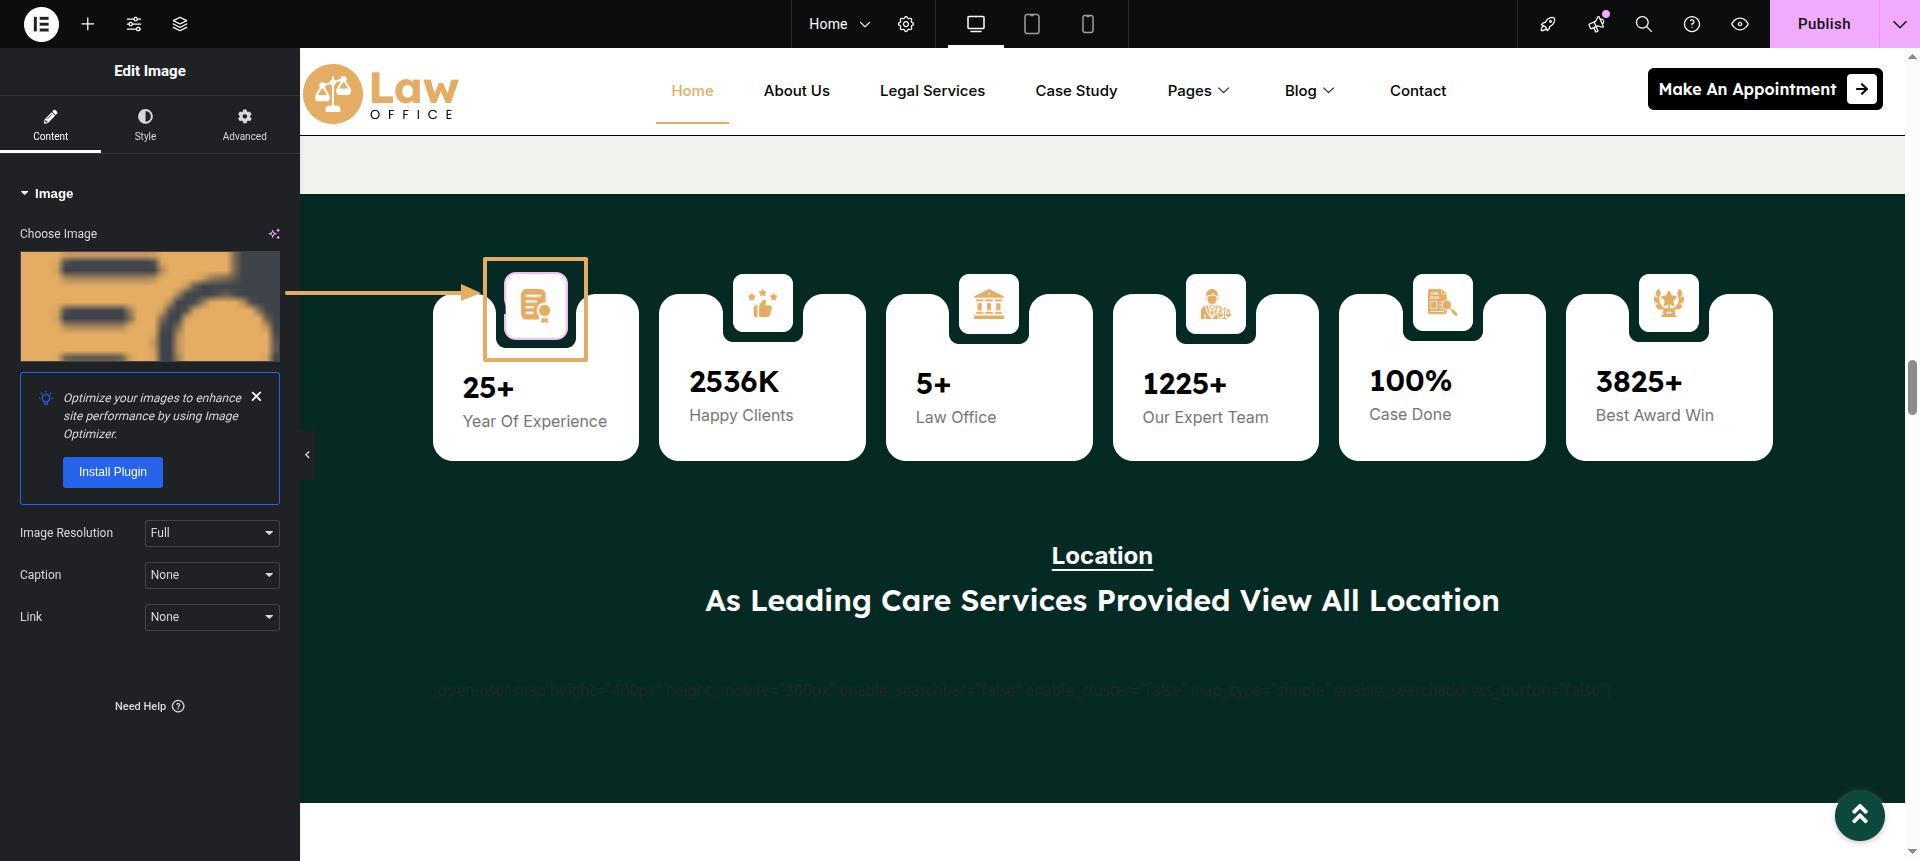Expand the Publish options arrow
1920x861 pixels.
(x=1899, y=24)
